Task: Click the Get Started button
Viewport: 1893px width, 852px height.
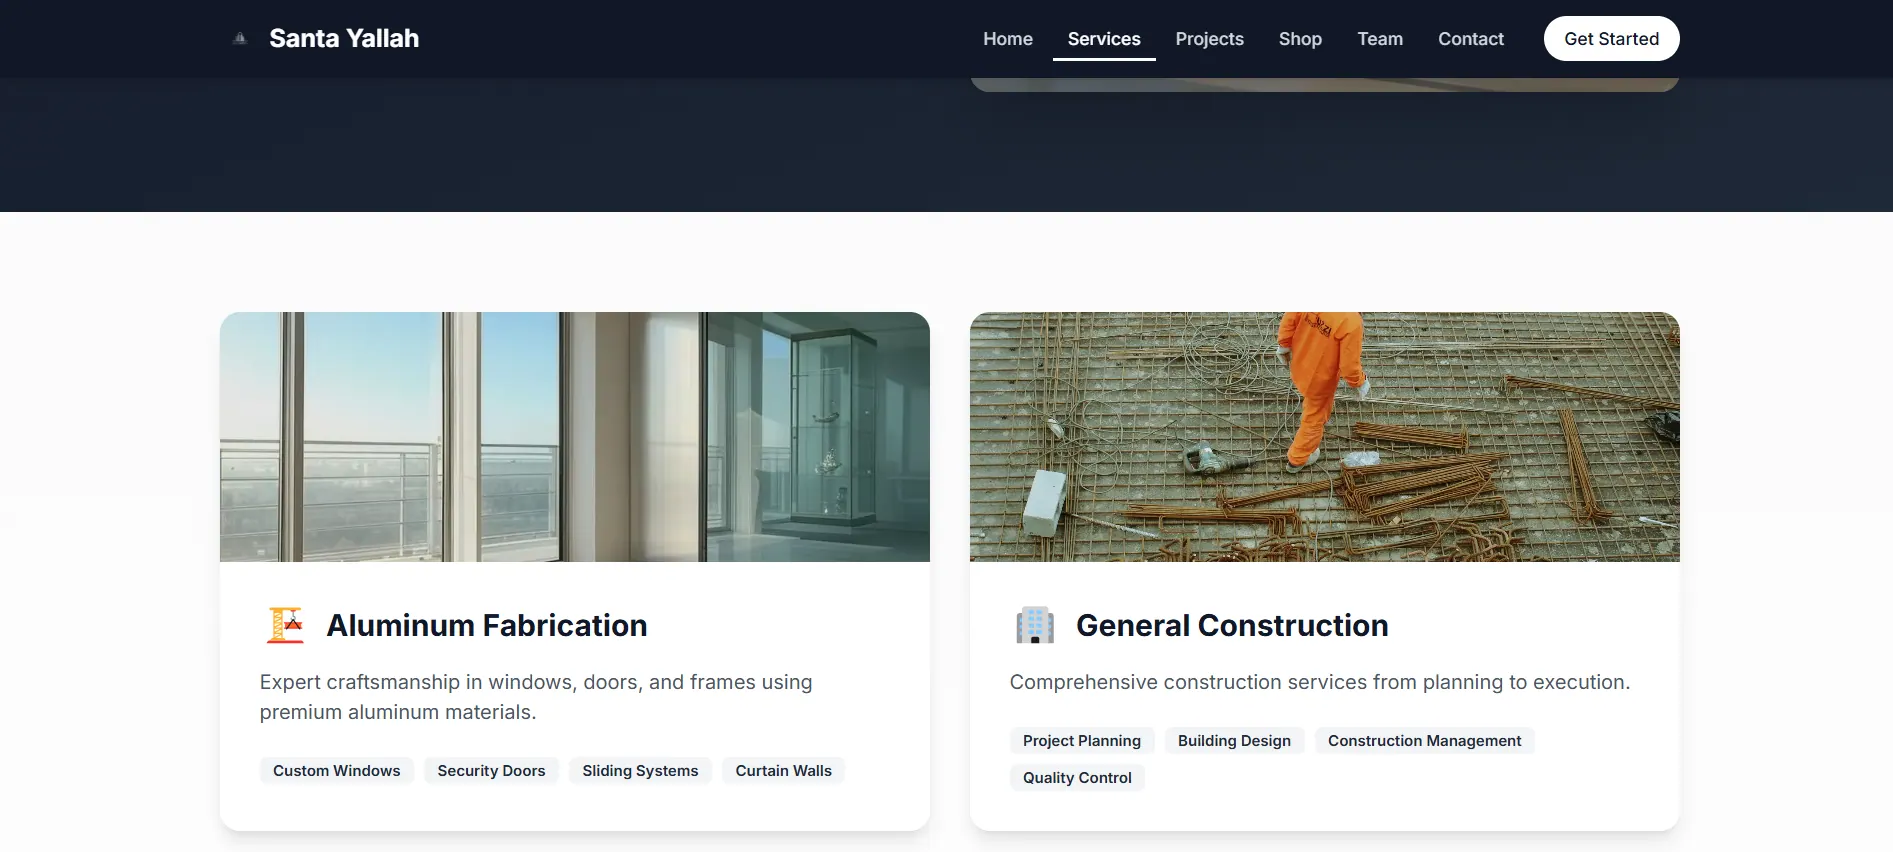Action: tap(1612, 39)
